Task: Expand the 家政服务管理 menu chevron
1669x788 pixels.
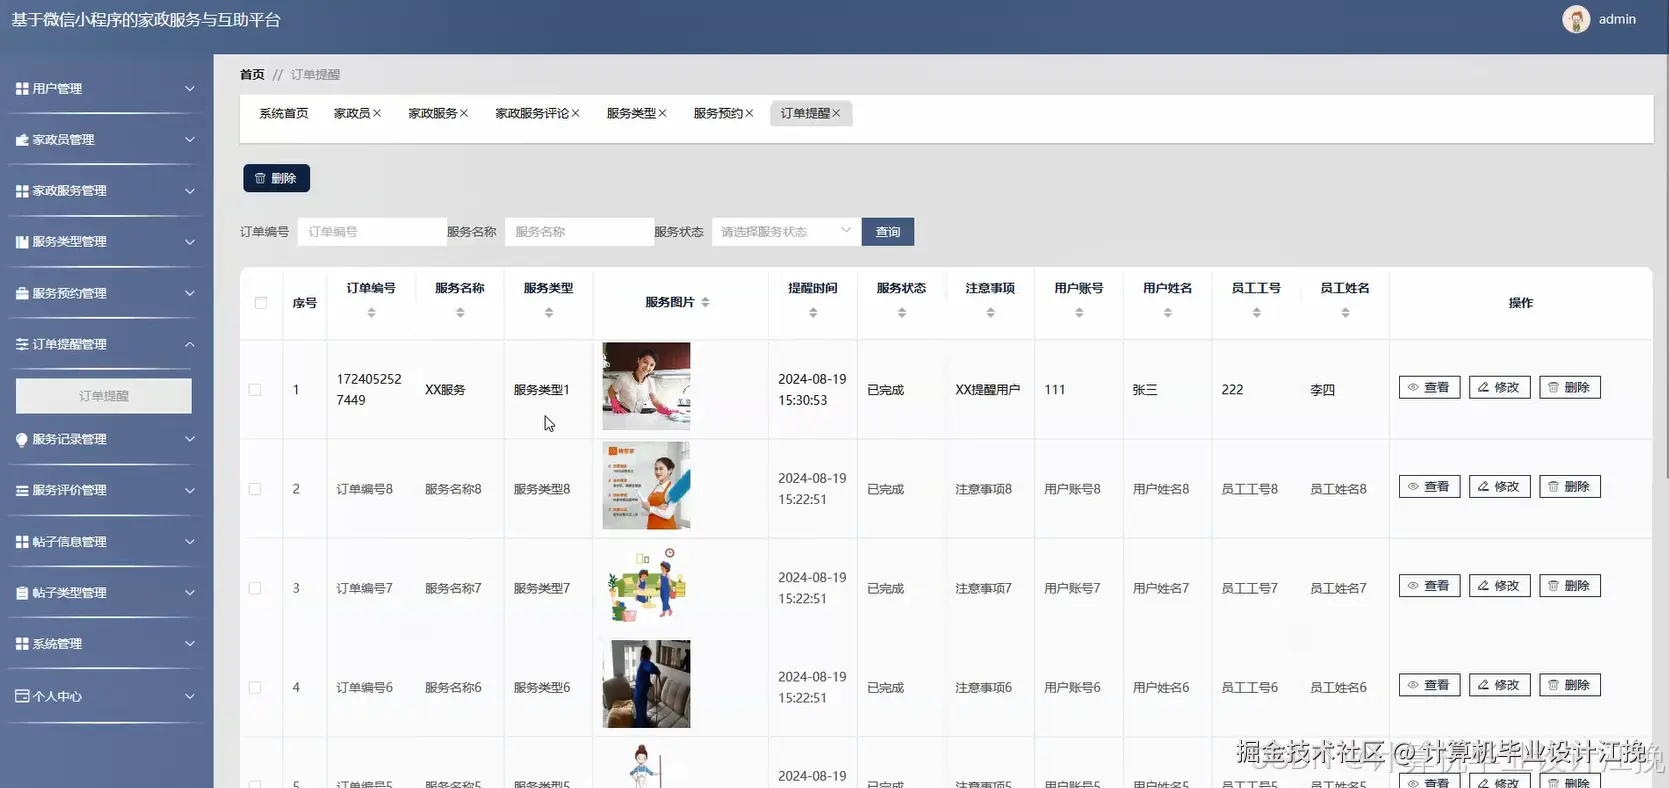Action: (190, 191)
